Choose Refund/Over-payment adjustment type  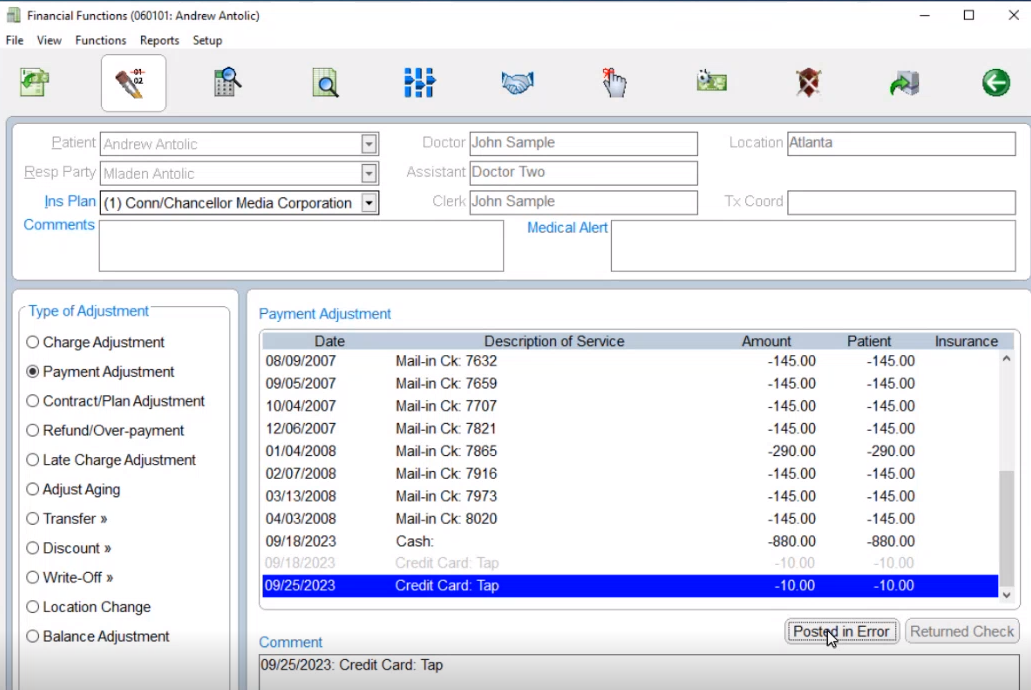click(x=33, y=430)
